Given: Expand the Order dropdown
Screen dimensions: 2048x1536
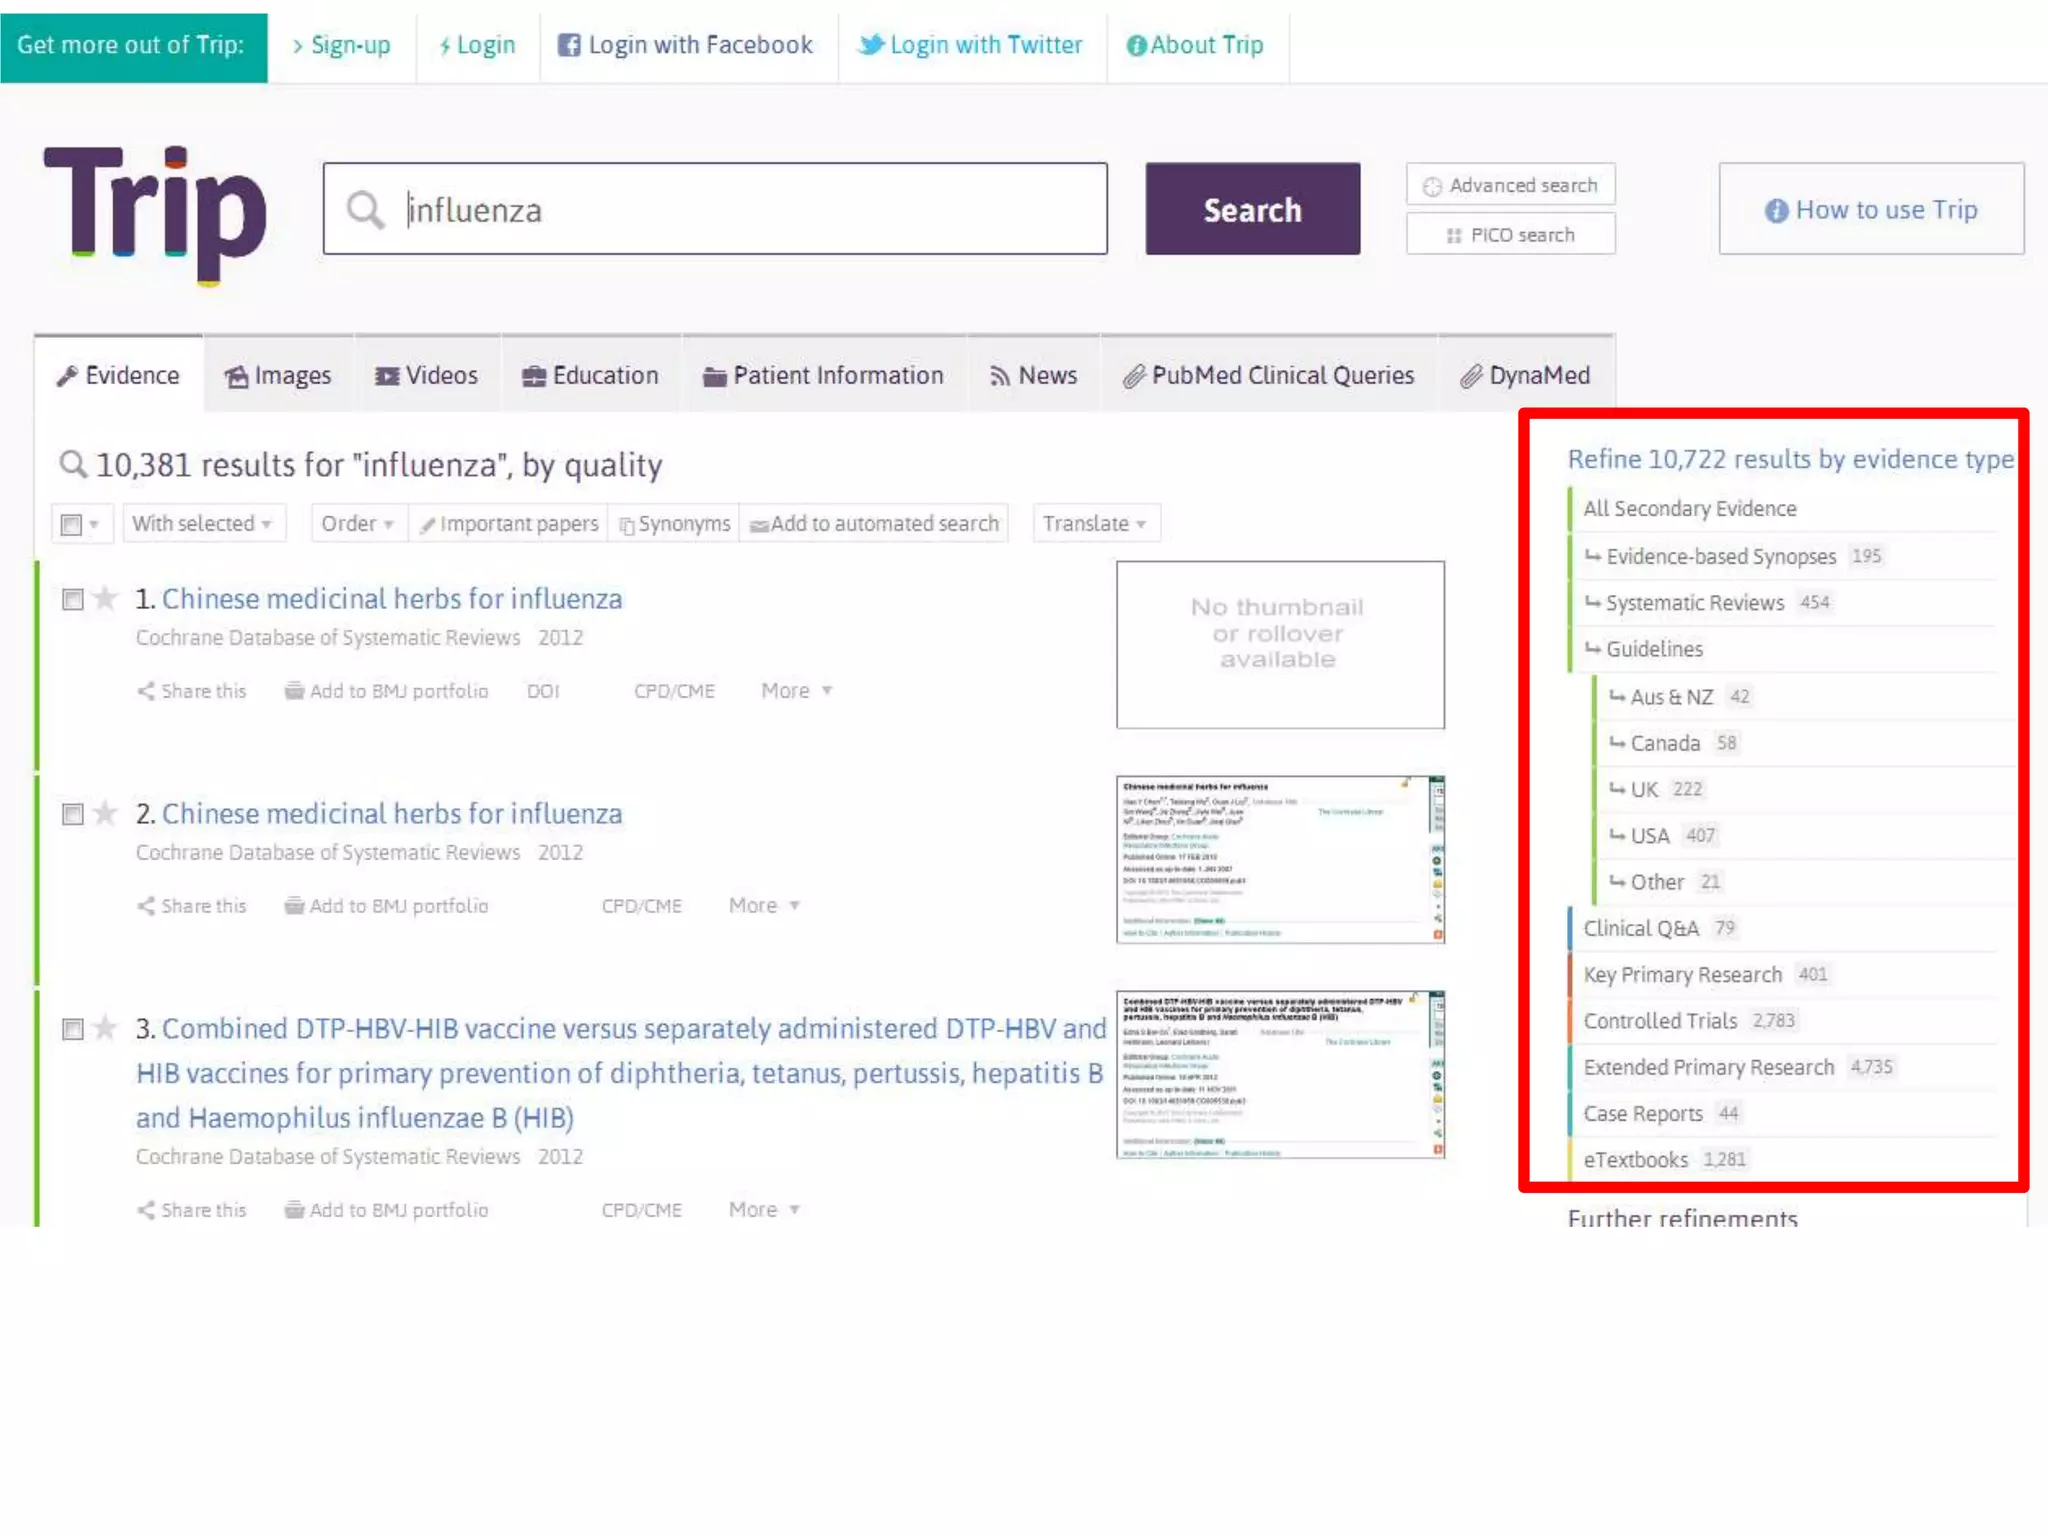Looking at the screenshot, I should 358,524.
